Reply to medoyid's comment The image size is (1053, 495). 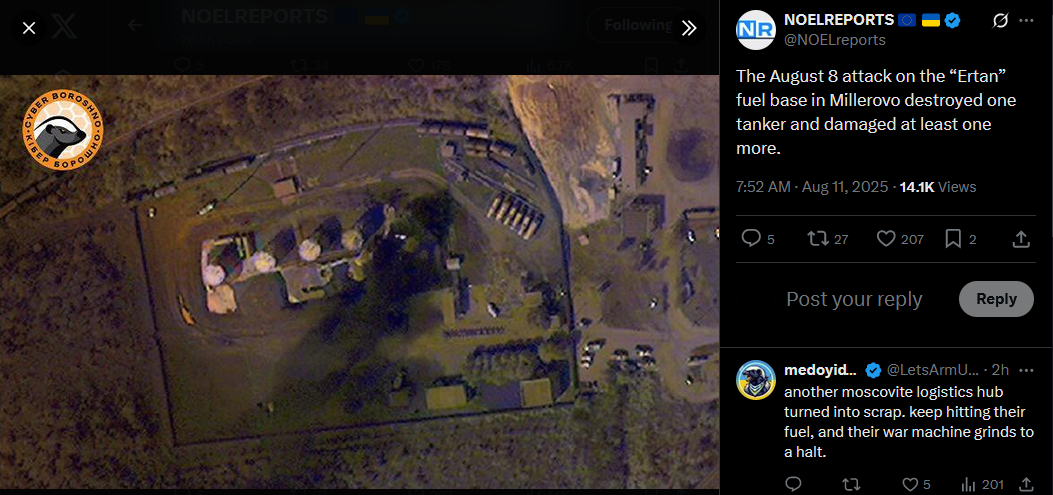[793, 484]
